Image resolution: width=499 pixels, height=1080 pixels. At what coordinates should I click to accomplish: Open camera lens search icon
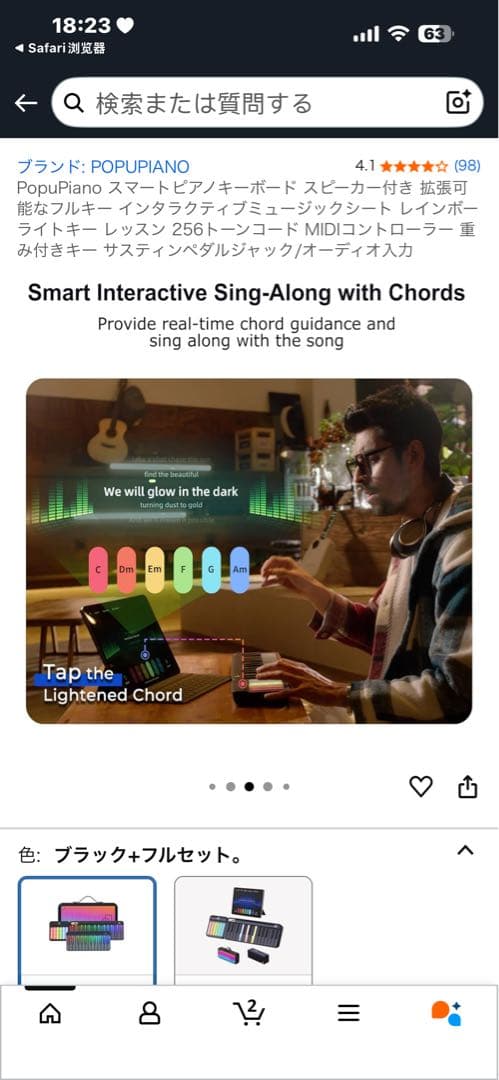point(458,102)
